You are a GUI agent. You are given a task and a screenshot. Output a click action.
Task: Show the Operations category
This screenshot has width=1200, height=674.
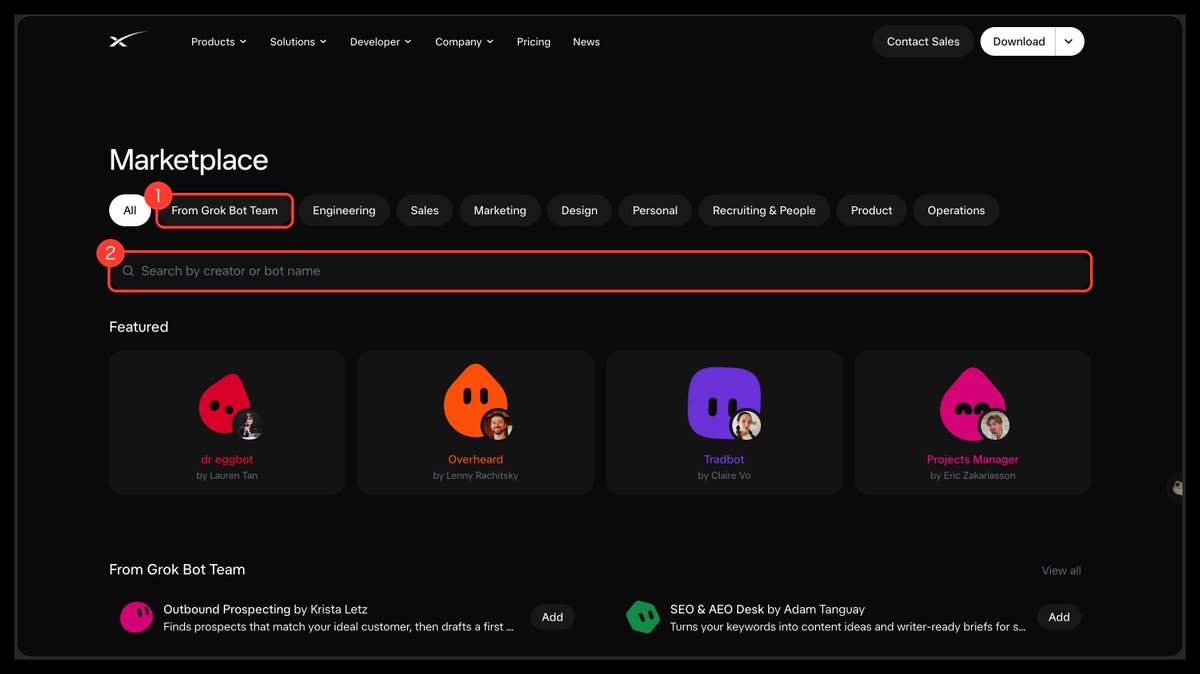pos(956,211)
